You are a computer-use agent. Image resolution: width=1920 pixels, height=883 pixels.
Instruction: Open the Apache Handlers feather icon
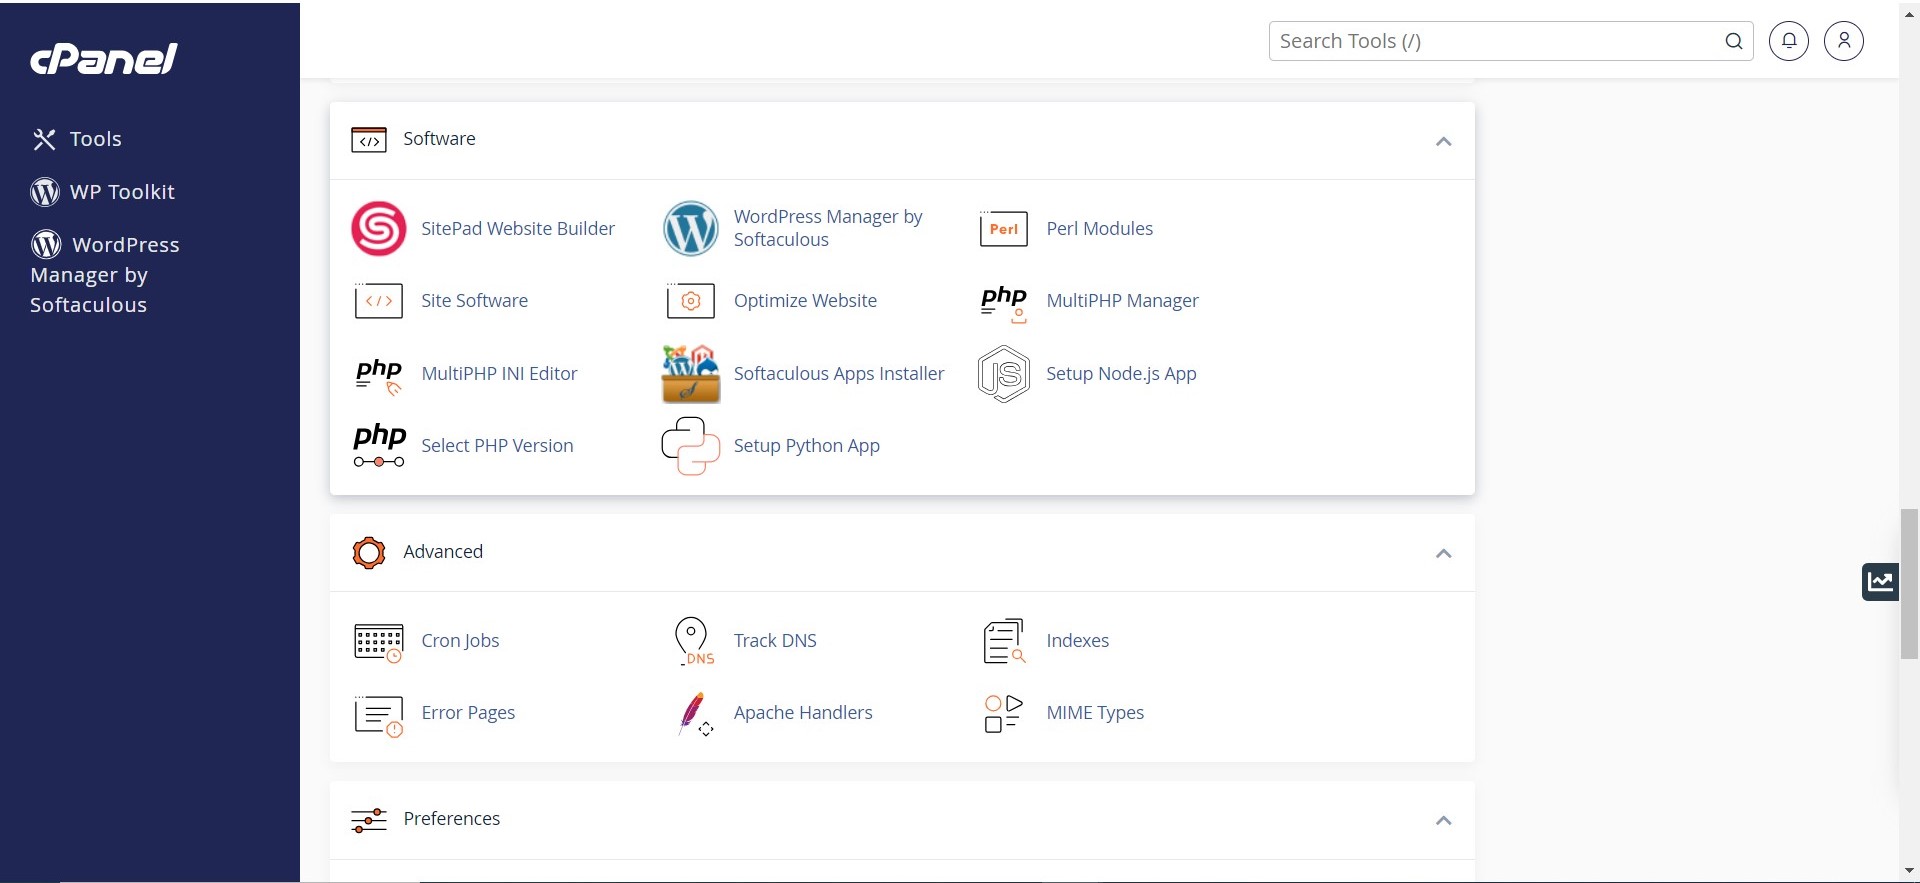[694, 714]
